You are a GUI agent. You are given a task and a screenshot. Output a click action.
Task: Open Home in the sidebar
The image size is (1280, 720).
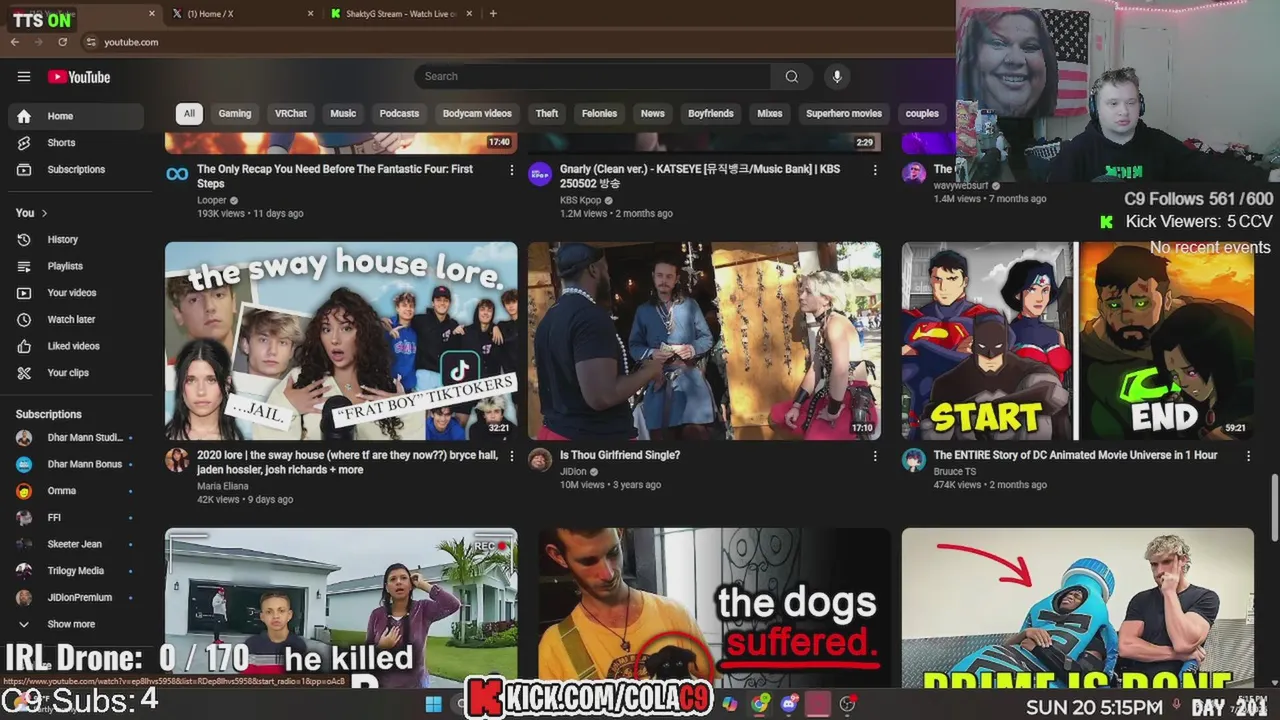pos(76,116)
